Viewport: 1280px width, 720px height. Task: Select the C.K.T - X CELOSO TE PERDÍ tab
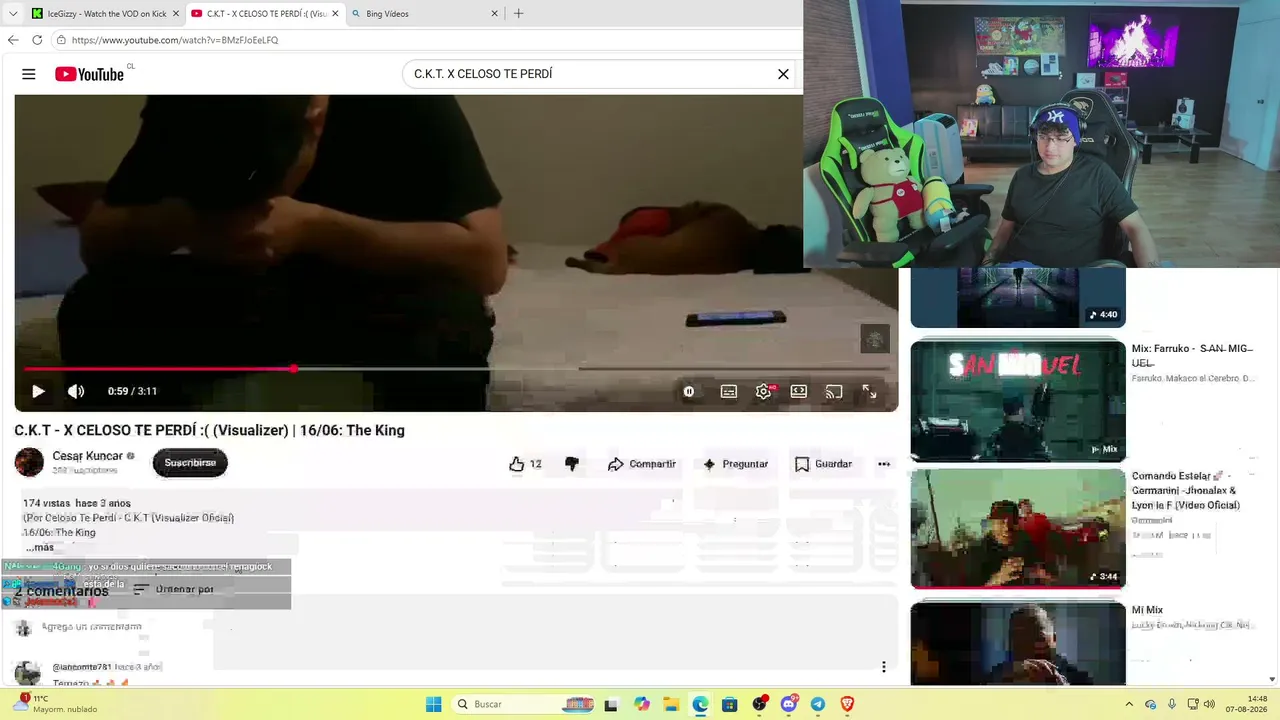(x=265, y=14)
